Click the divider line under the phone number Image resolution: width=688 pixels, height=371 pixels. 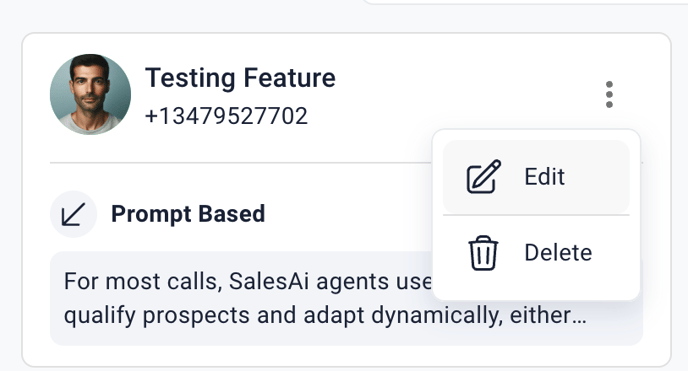241,162
